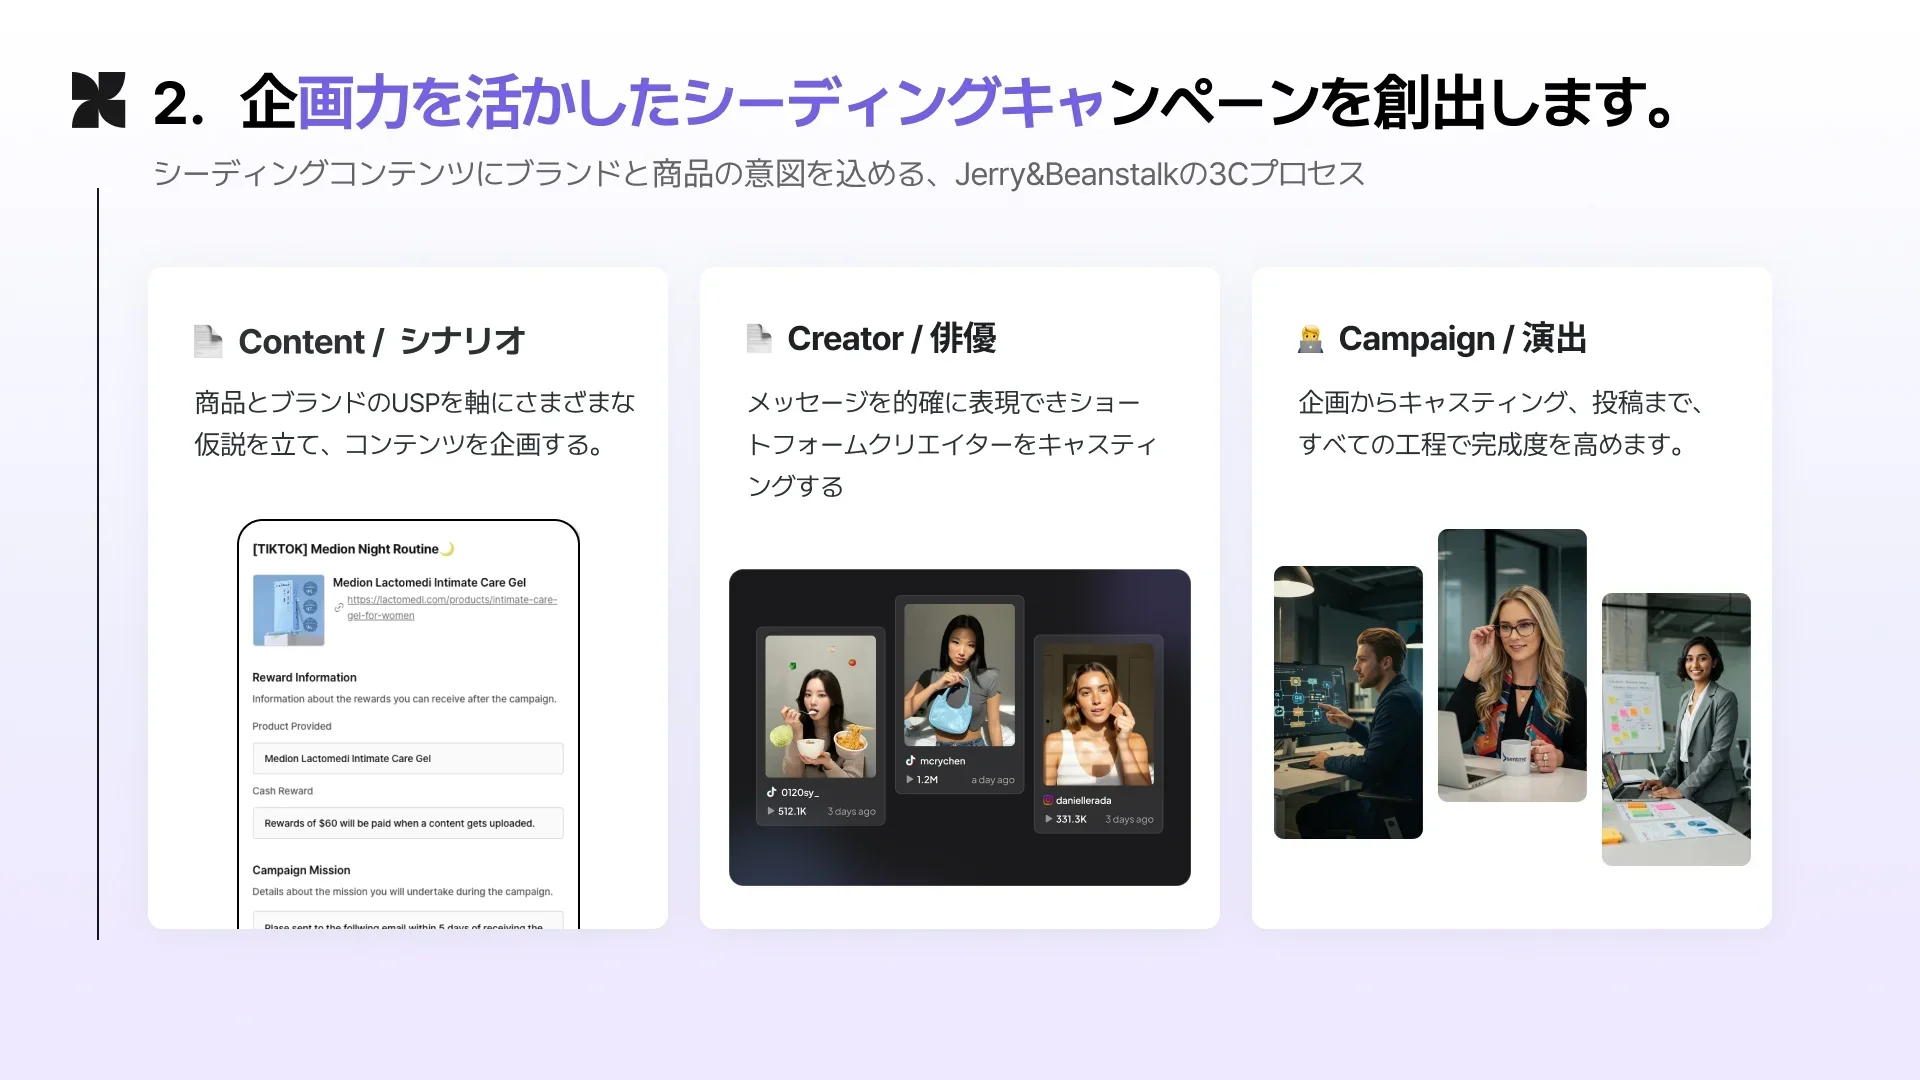Click the Product Provided input field
1920x1080 pixels.
[407, 758]
